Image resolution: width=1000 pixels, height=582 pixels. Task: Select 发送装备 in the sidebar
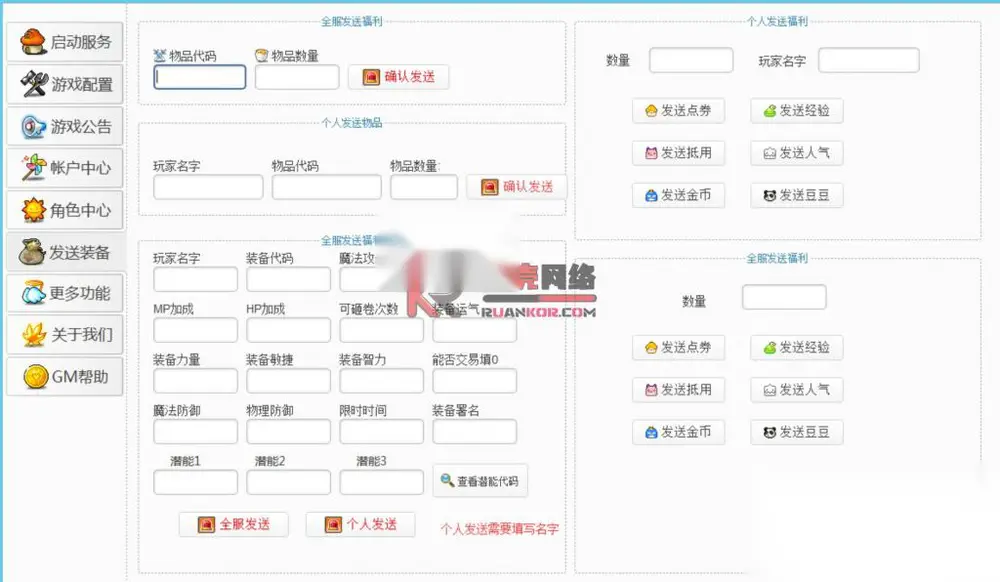tap(65, 252)
